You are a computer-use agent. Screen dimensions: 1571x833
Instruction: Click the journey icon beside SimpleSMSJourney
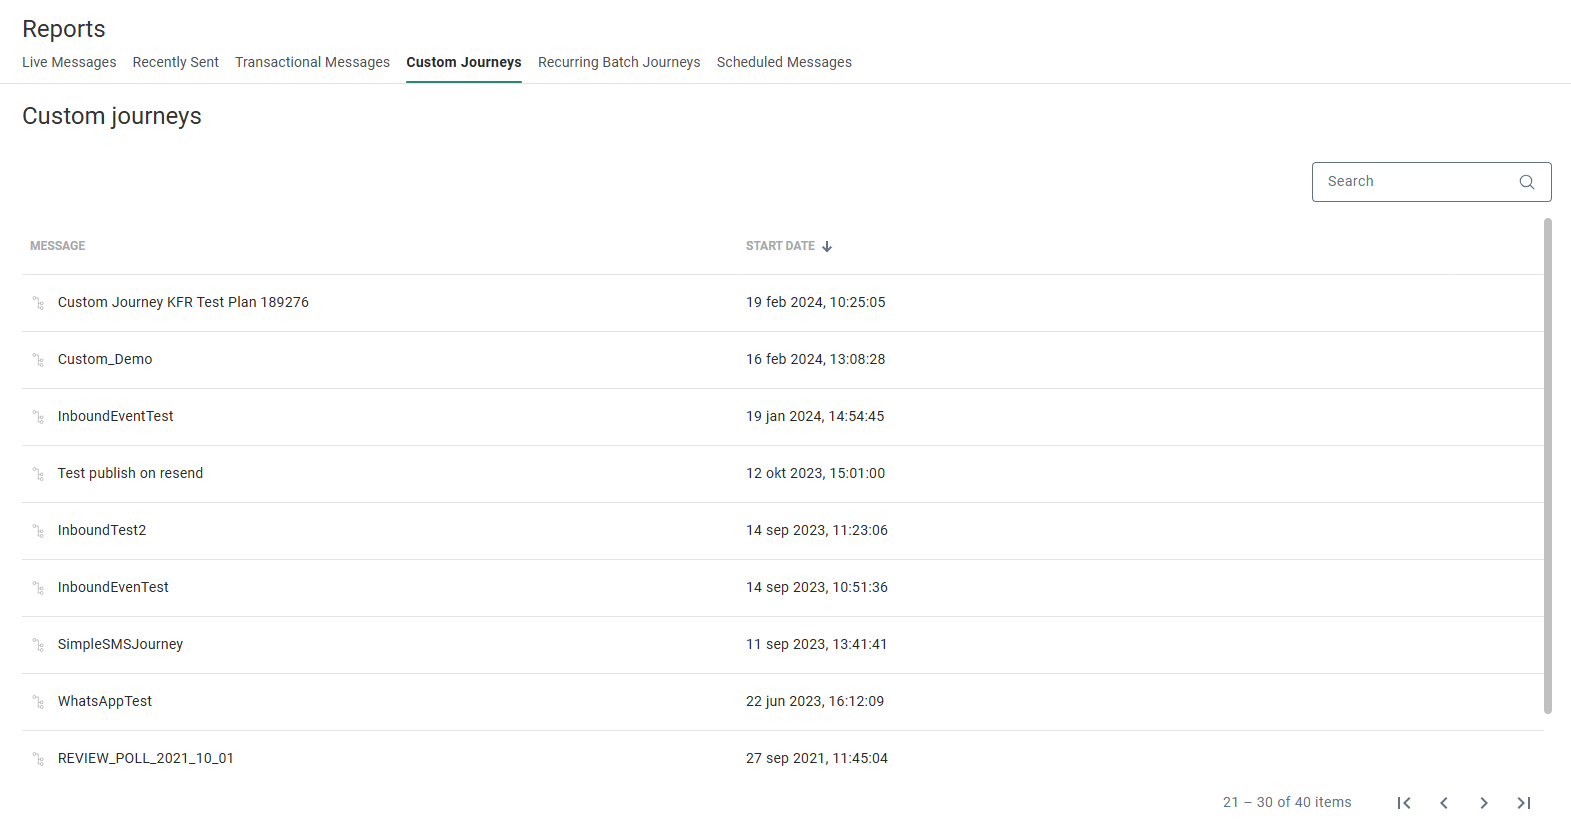coord(38,645)
